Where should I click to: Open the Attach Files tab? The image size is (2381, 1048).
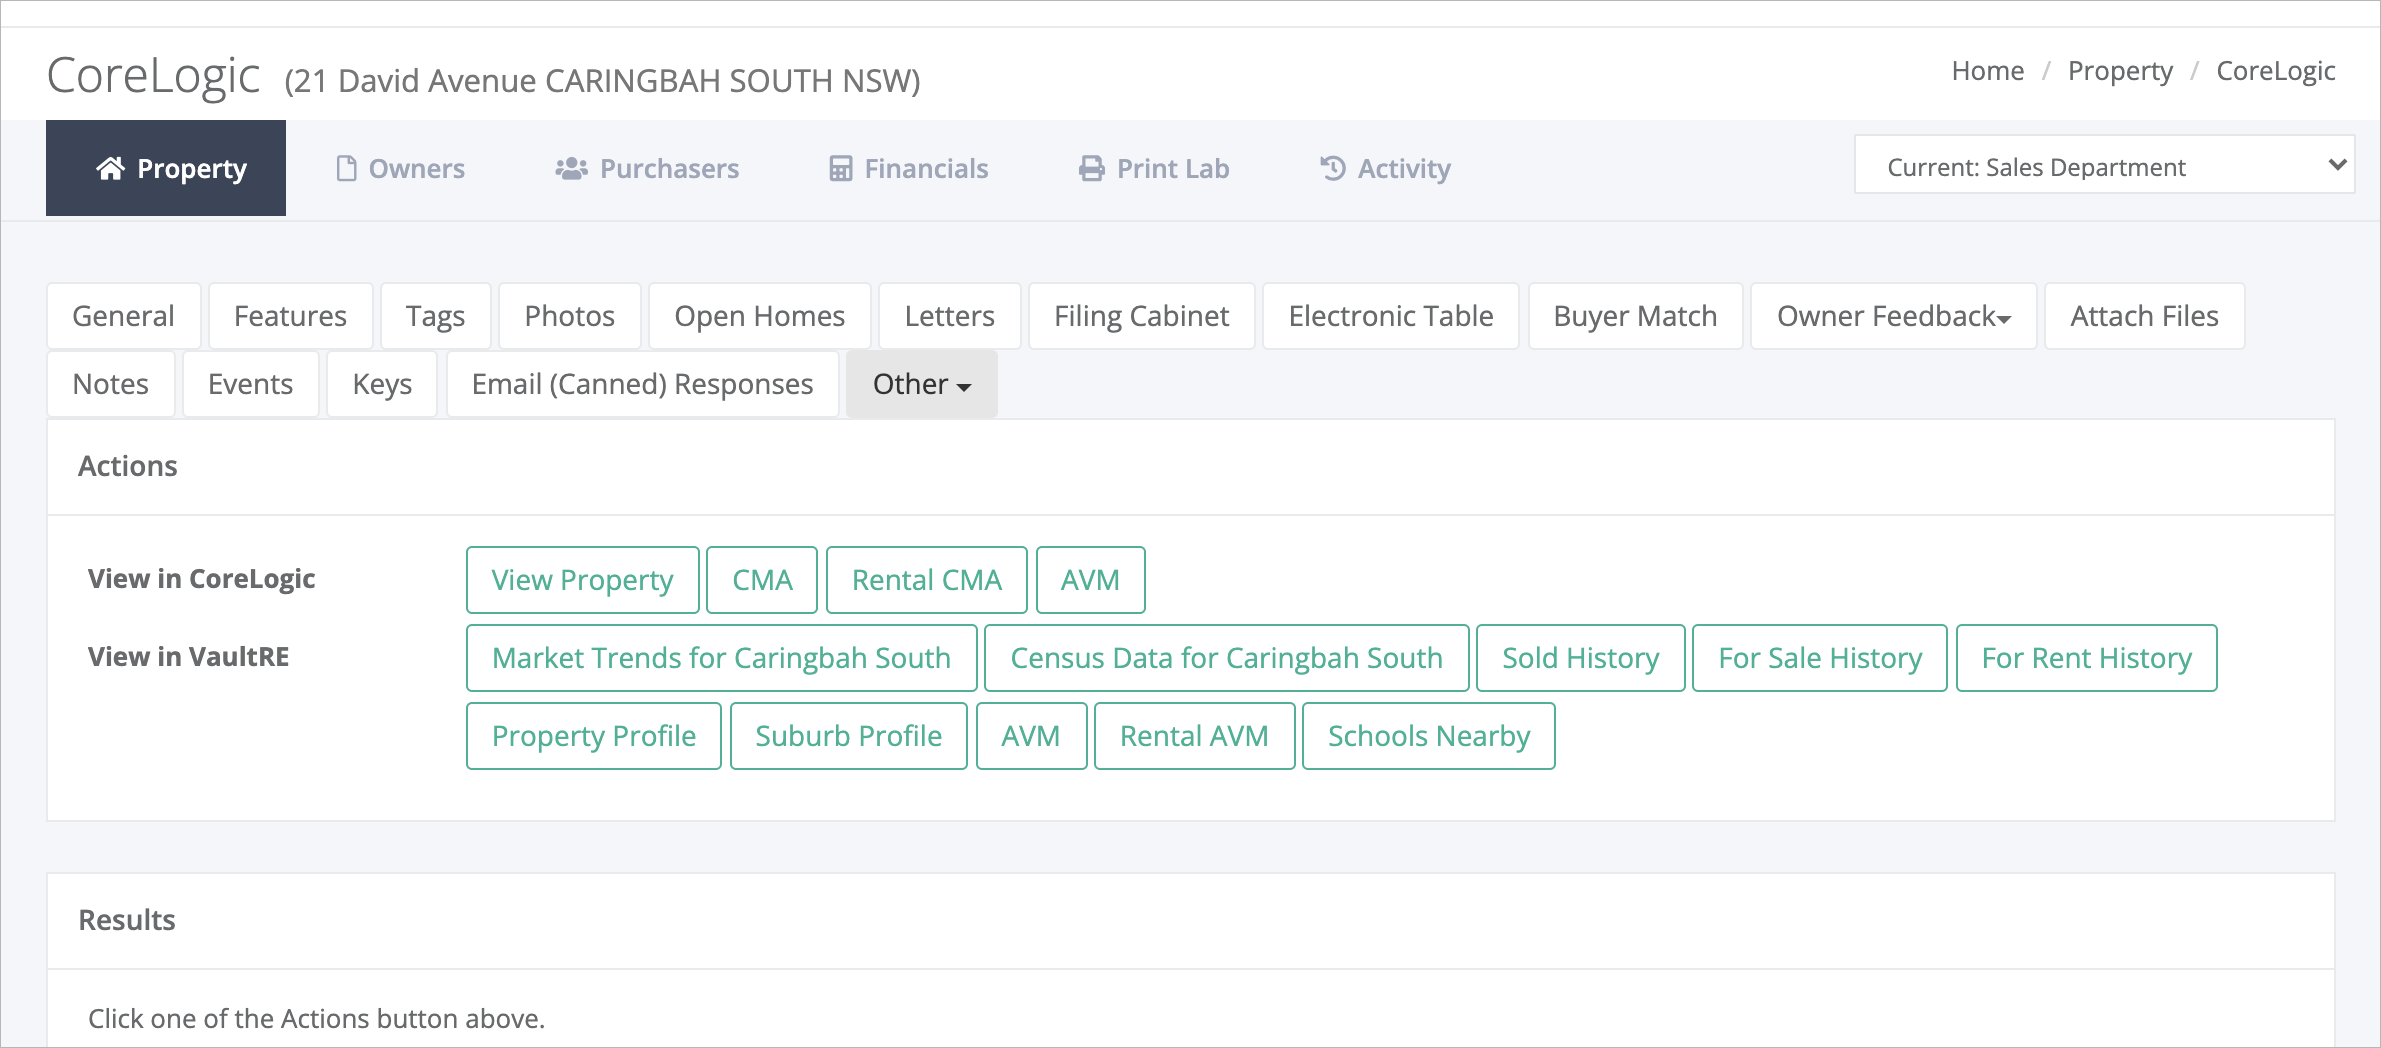[2144, 316]
